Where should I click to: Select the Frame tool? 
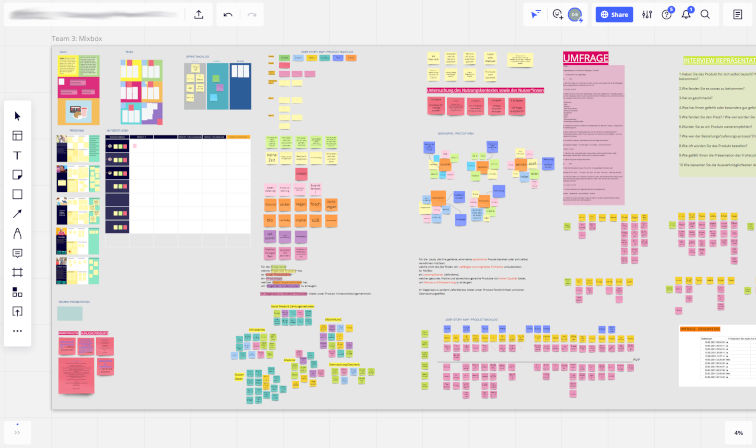[17, 272]
